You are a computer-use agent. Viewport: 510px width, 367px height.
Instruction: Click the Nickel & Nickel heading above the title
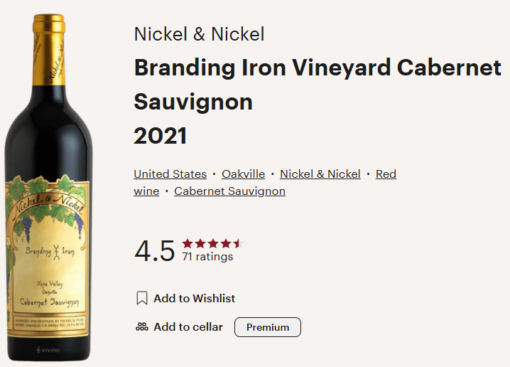point(199,34)
